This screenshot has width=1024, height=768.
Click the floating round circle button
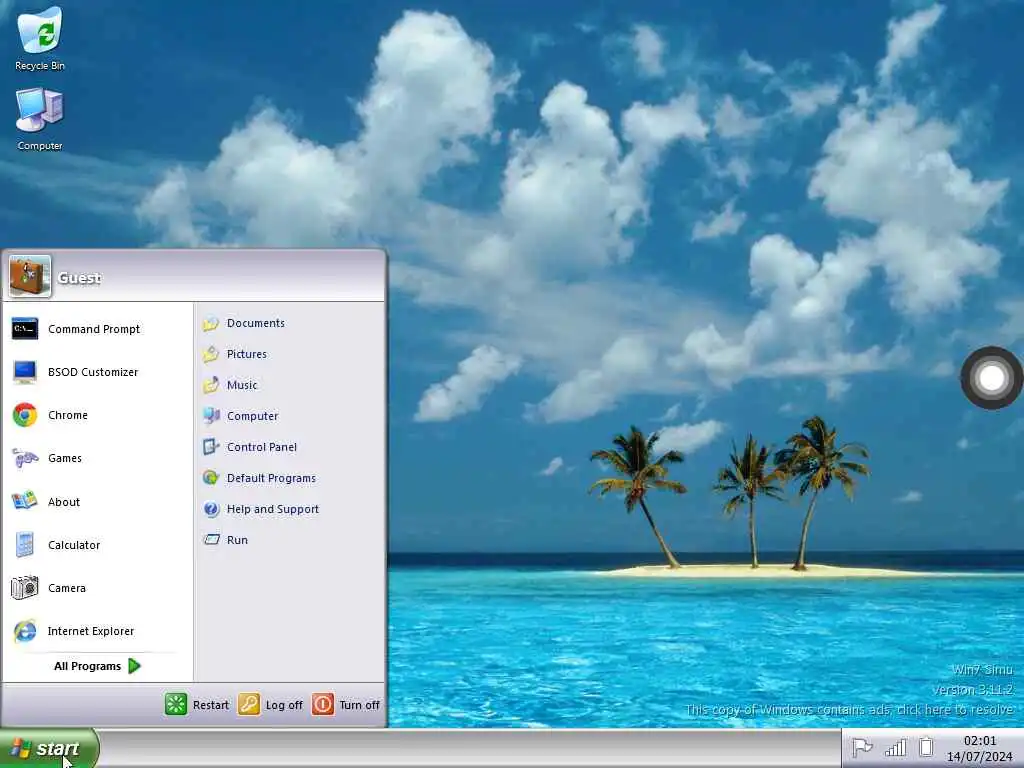click(991, 378)
